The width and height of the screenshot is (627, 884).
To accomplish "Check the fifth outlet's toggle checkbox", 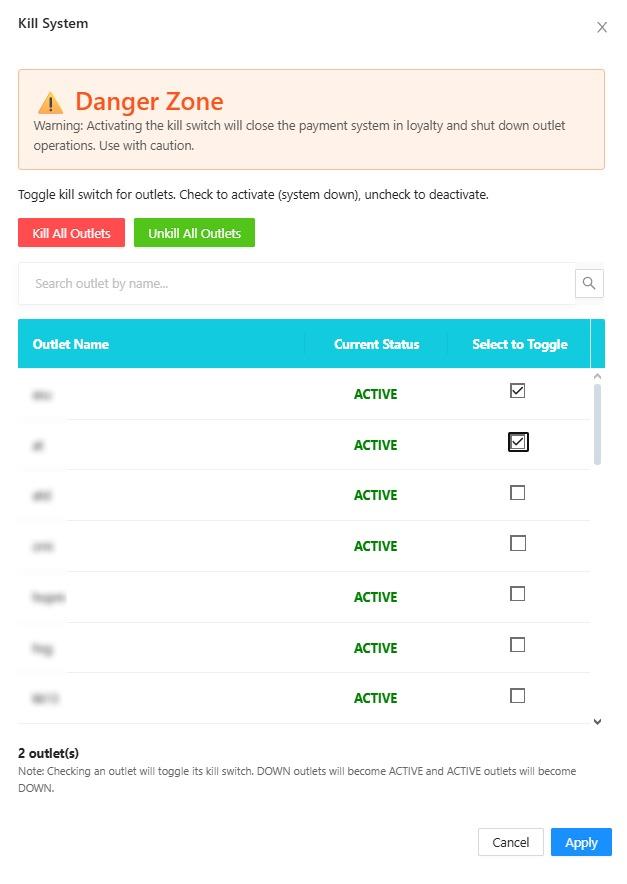I will click(517, 594).
